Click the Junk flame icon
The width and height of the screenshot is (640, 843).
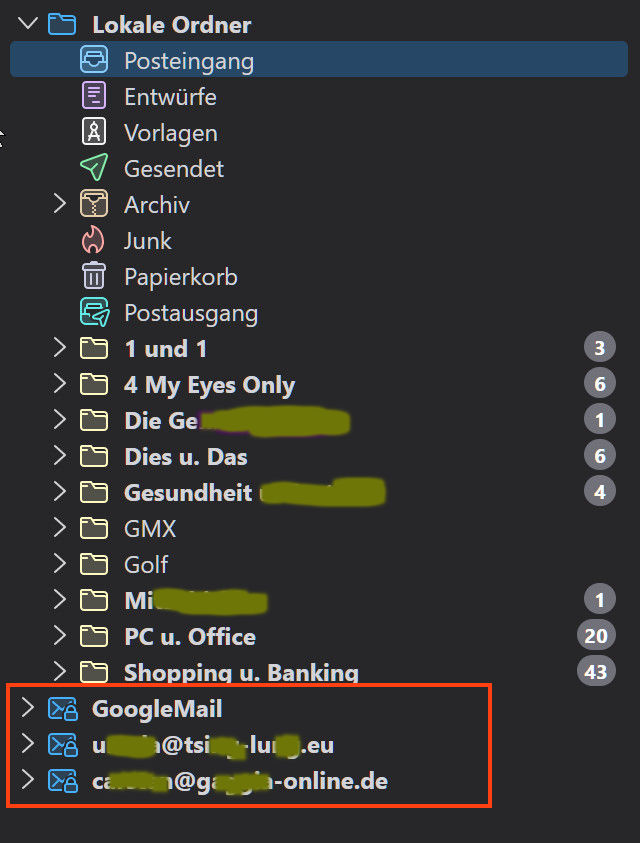93,240
